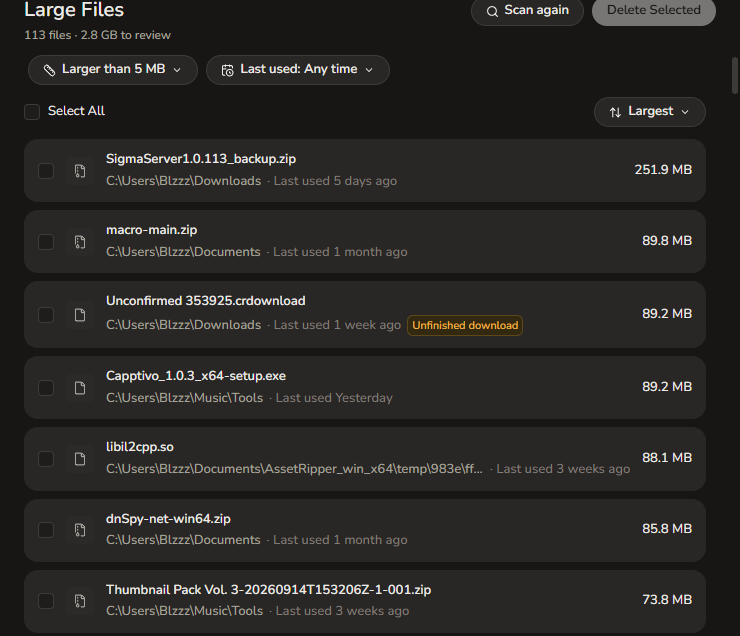Check the Unconfirmed 353925.crdownload checkbox
740x636 pixels.
(x=46, y=315)
